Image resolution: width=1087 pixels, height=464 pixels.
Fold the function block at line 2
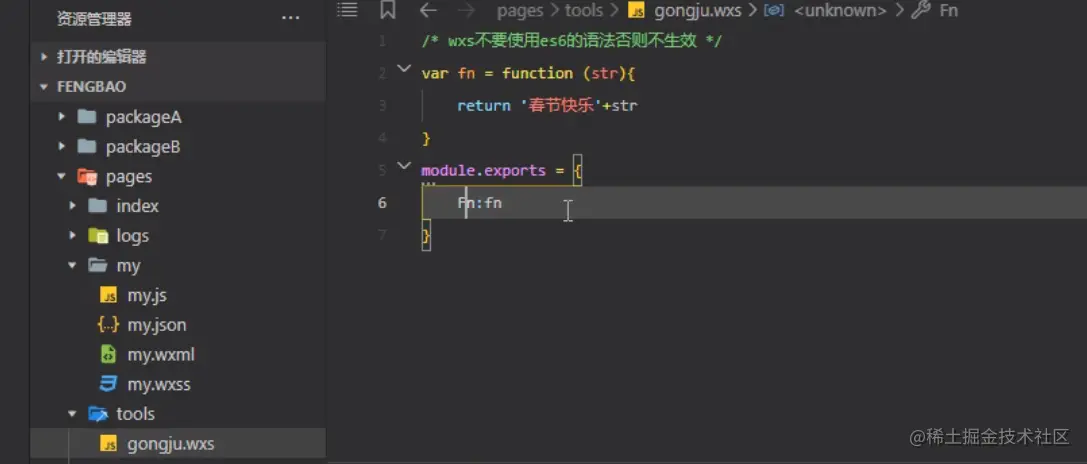click(403, 68)
